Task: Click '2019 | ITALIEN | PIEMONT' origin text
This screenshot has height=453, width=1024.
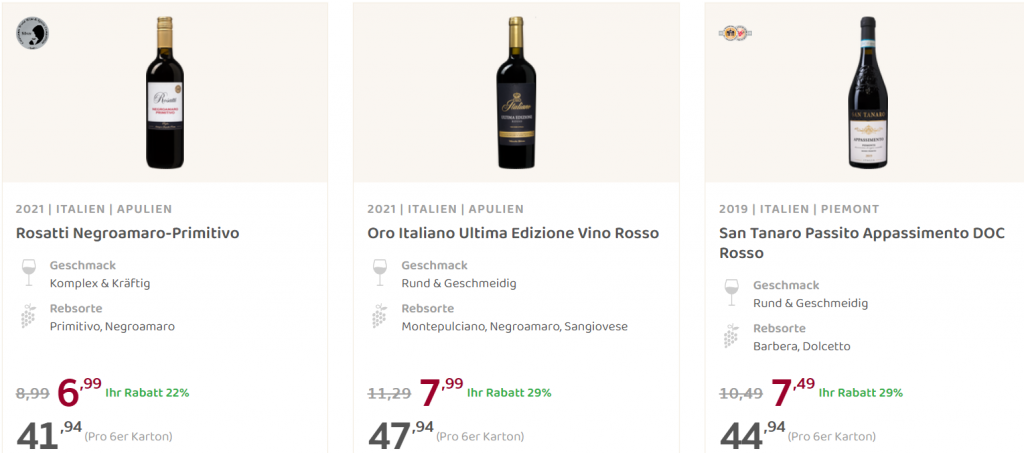Action: tap(799, 209)
